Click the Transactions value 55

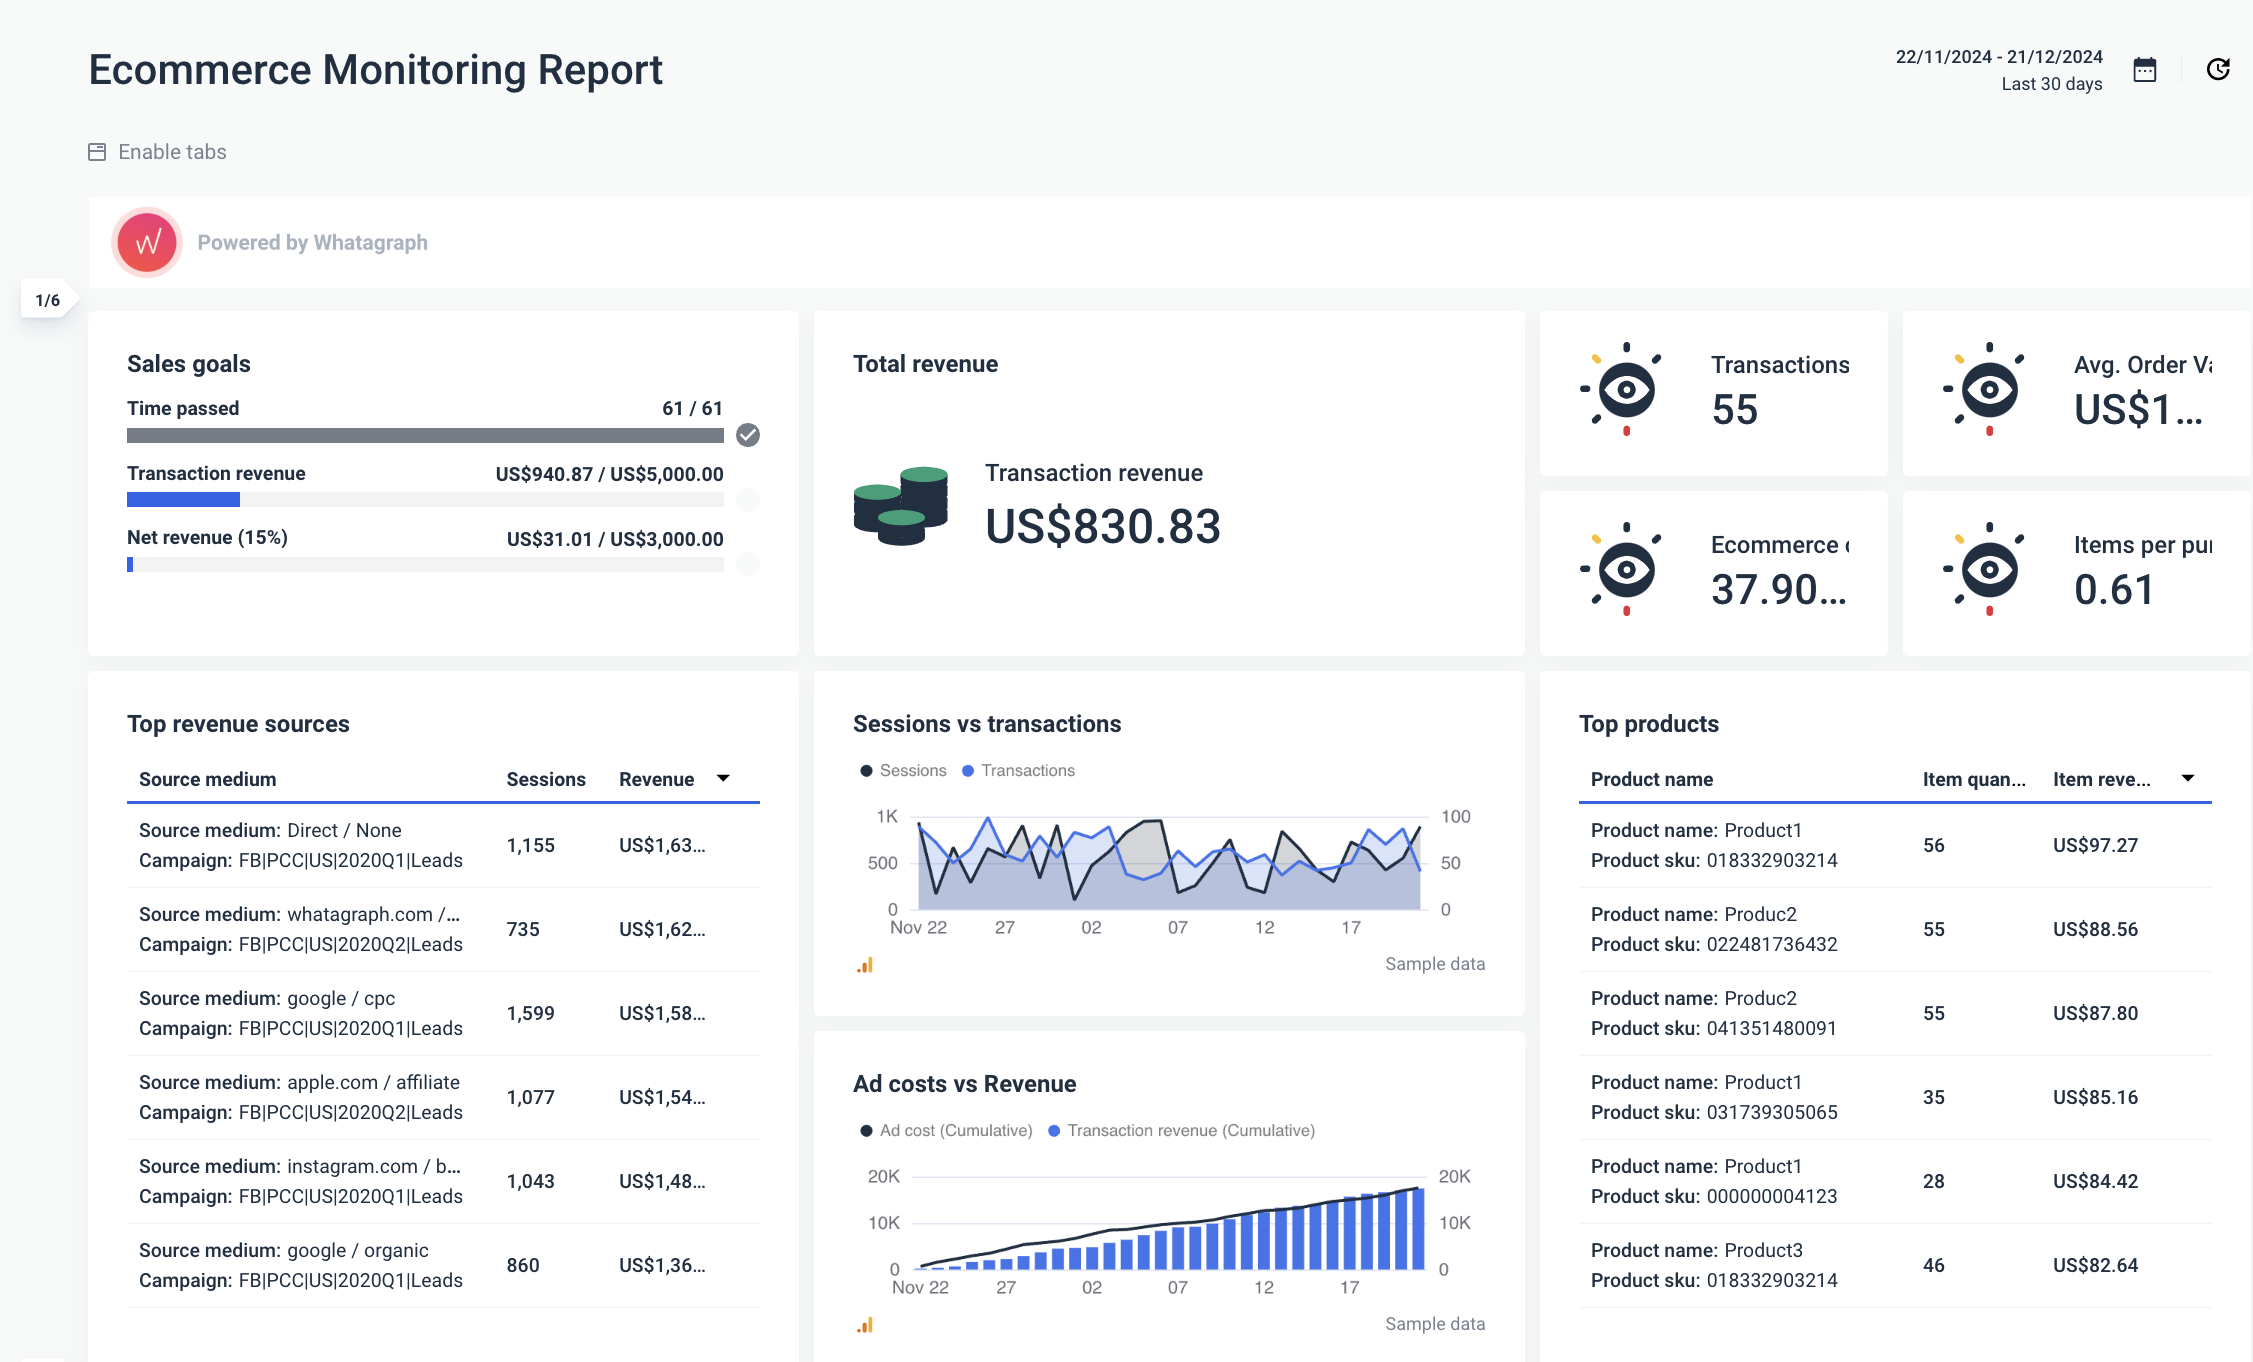click(1734, 410)
